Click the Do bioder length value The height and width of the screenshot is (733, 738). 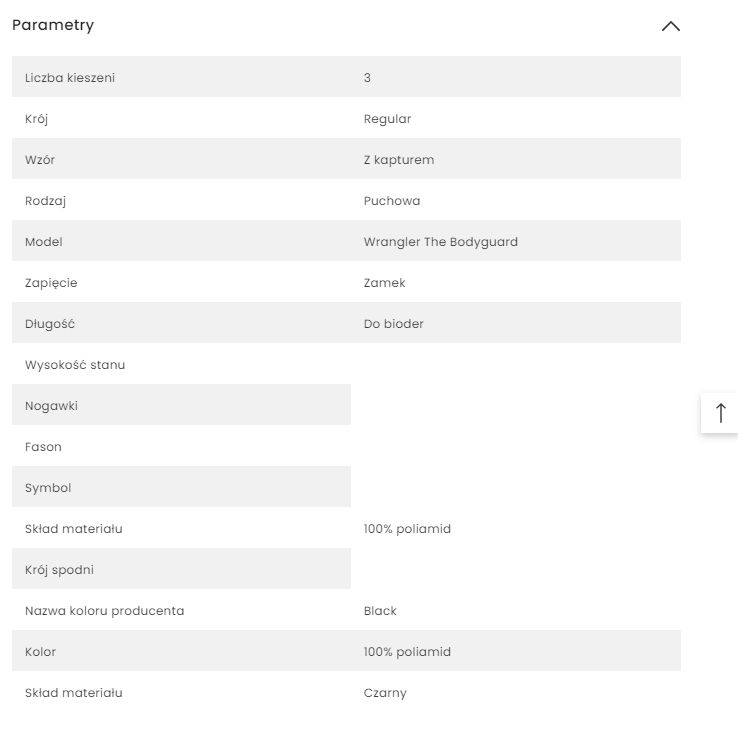(x=394, y=324)
